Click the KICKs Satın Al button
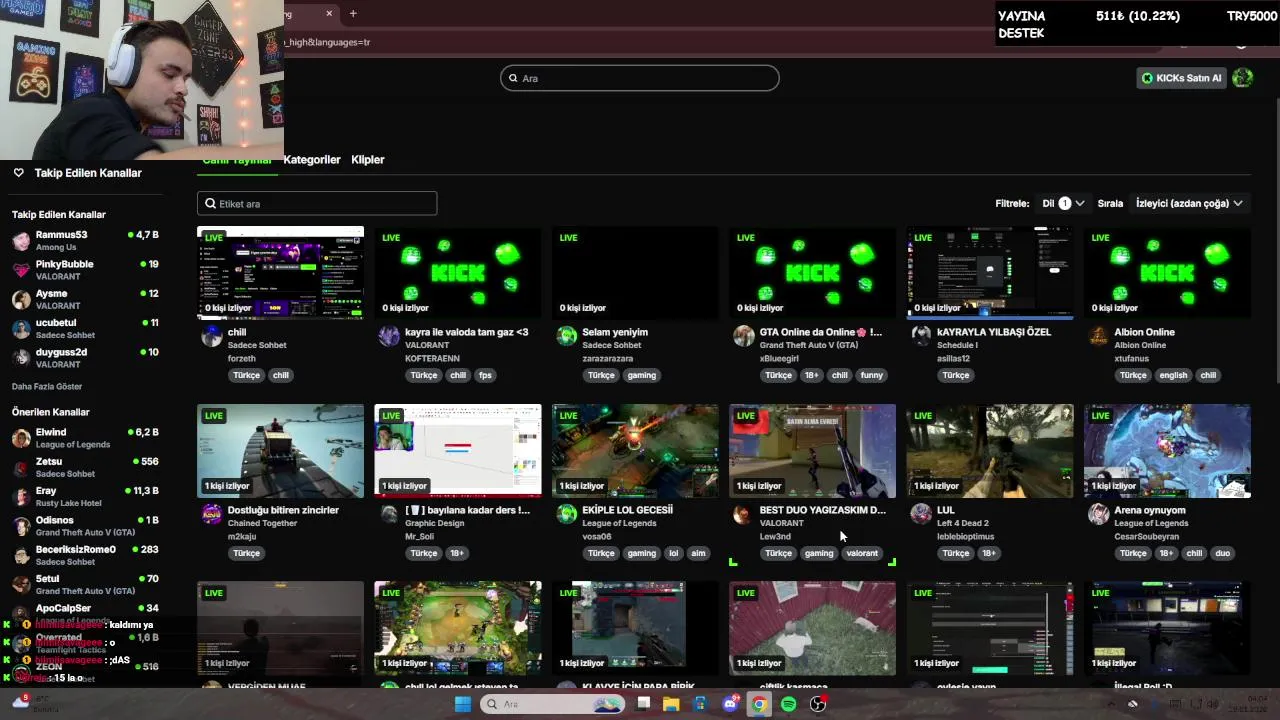The height and width of the screenshot is (720, 1280). coord(1182,78)
